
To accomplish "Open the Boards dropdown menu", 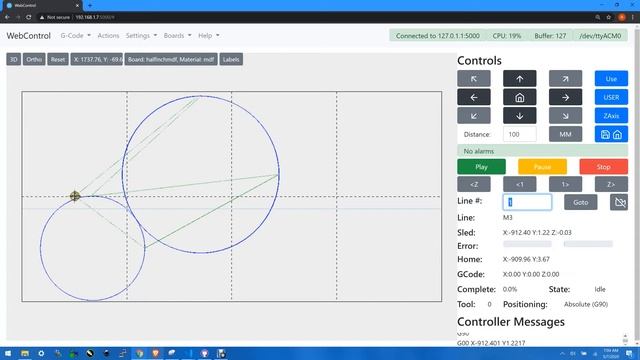I will [178, 36].
